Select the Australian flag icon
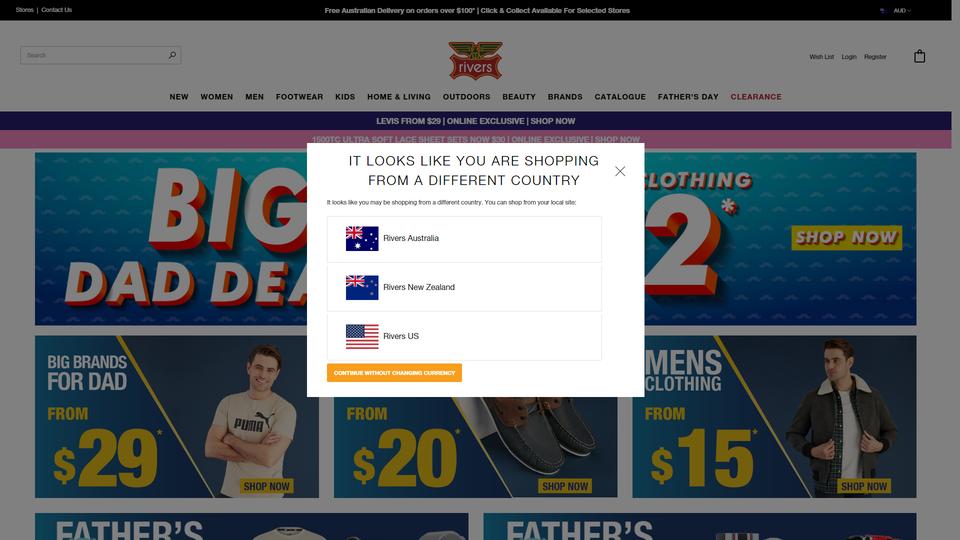The height and width of the screenshot is (540, 960). 362,239
